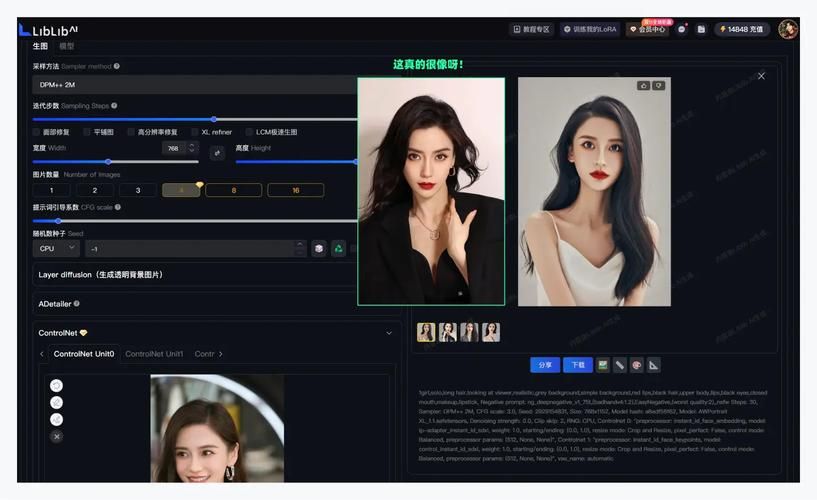The image size is (817, 500).
Task: Select 8 as number of images
Action: click(233, 190)
